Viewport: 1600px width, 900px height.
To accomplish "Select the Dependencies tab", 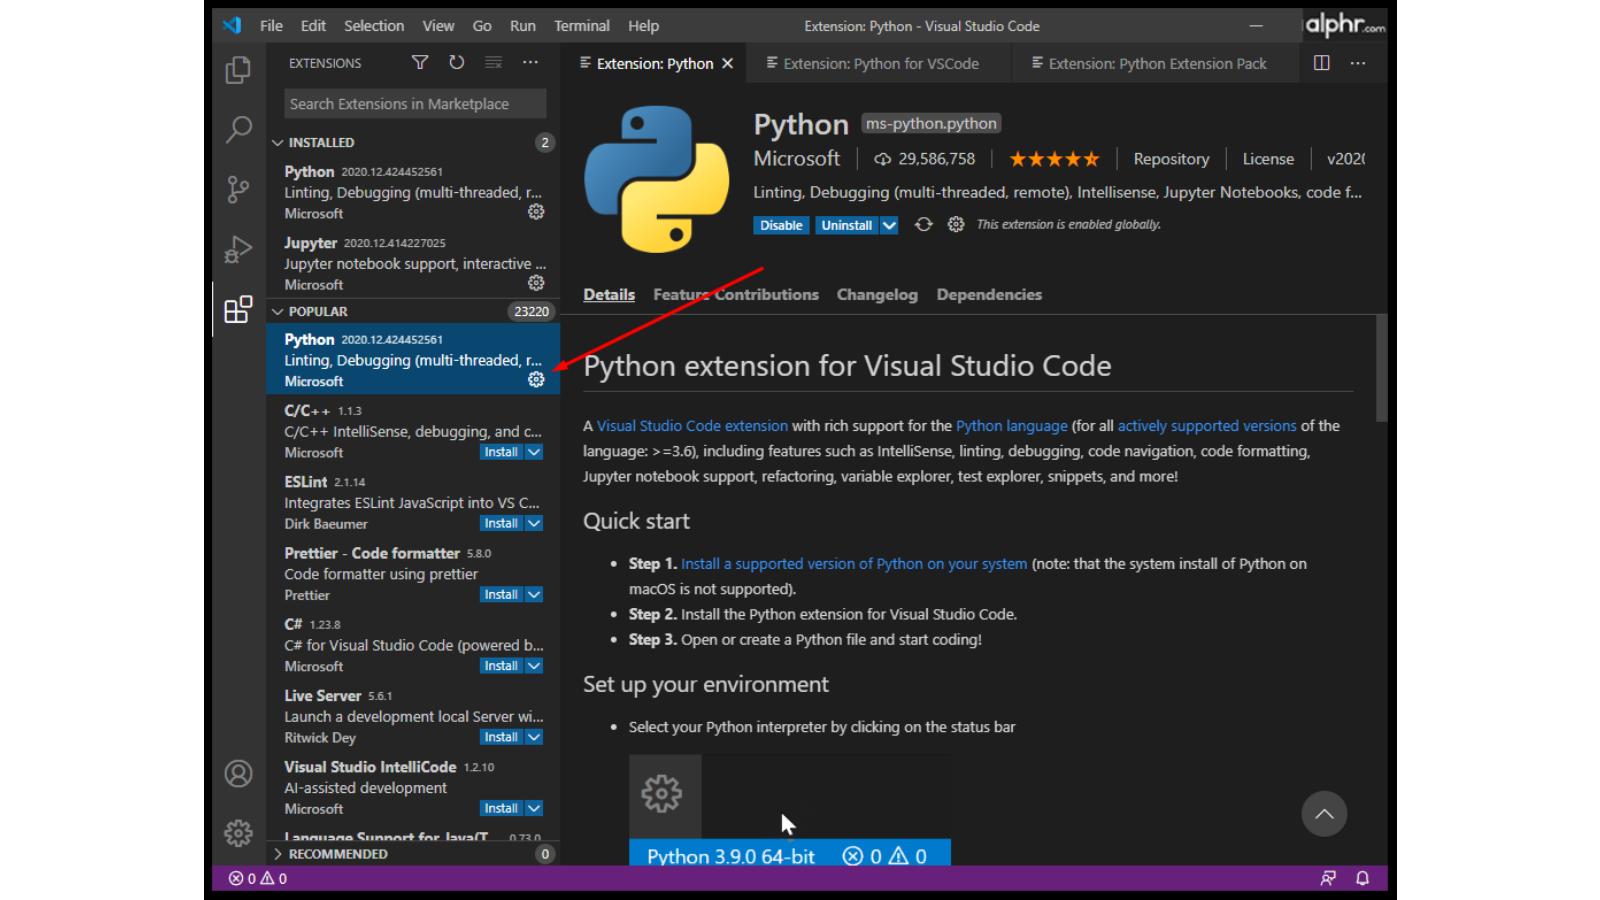I will [x=989, y=295].
